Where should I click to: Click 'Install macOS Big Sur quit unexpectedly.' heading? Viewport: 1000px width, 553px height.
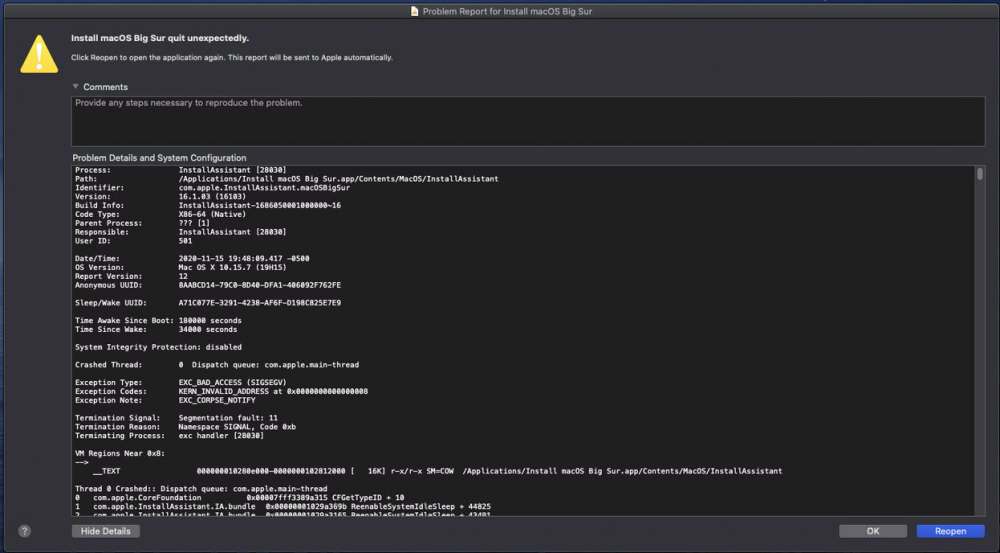coord(159,38)
